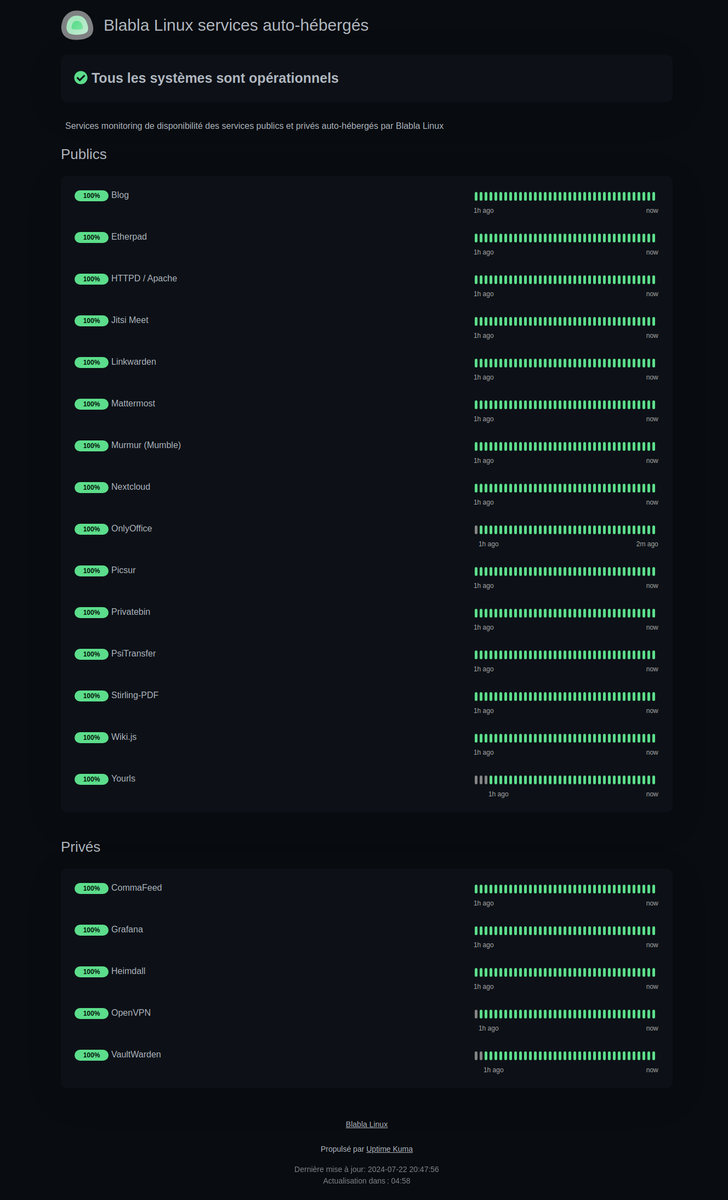Click the Stirling-PDF uptime badge
728x1200 pixels.
point(91,696)
